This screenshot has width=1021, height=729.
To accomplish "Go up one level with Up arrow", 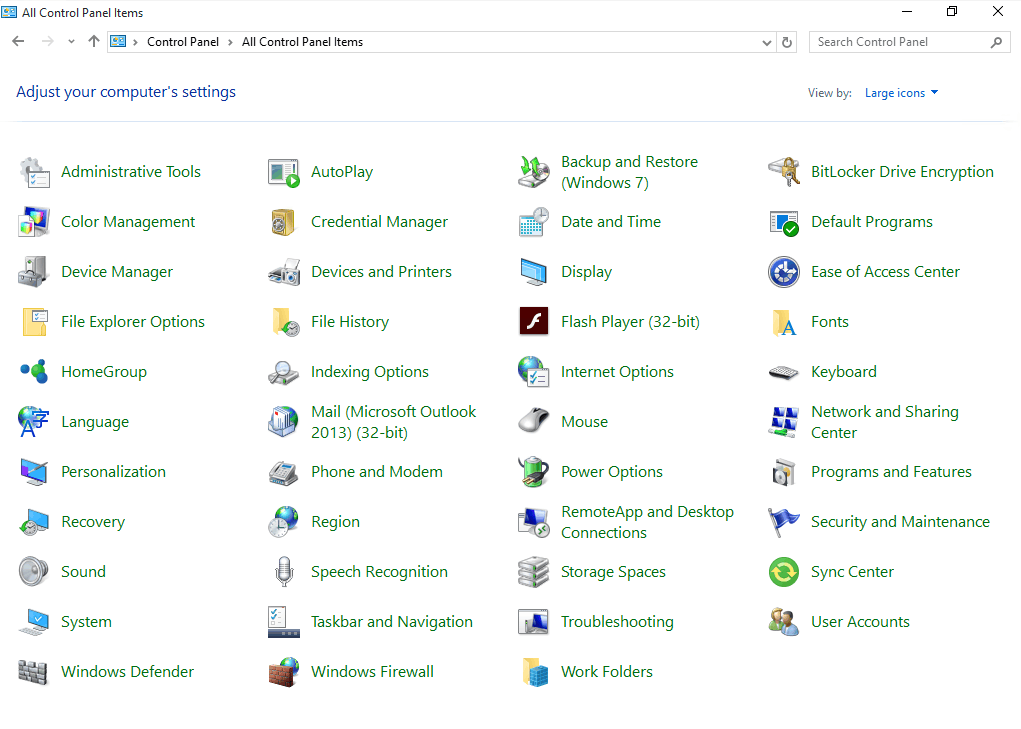I will (94, 42).
